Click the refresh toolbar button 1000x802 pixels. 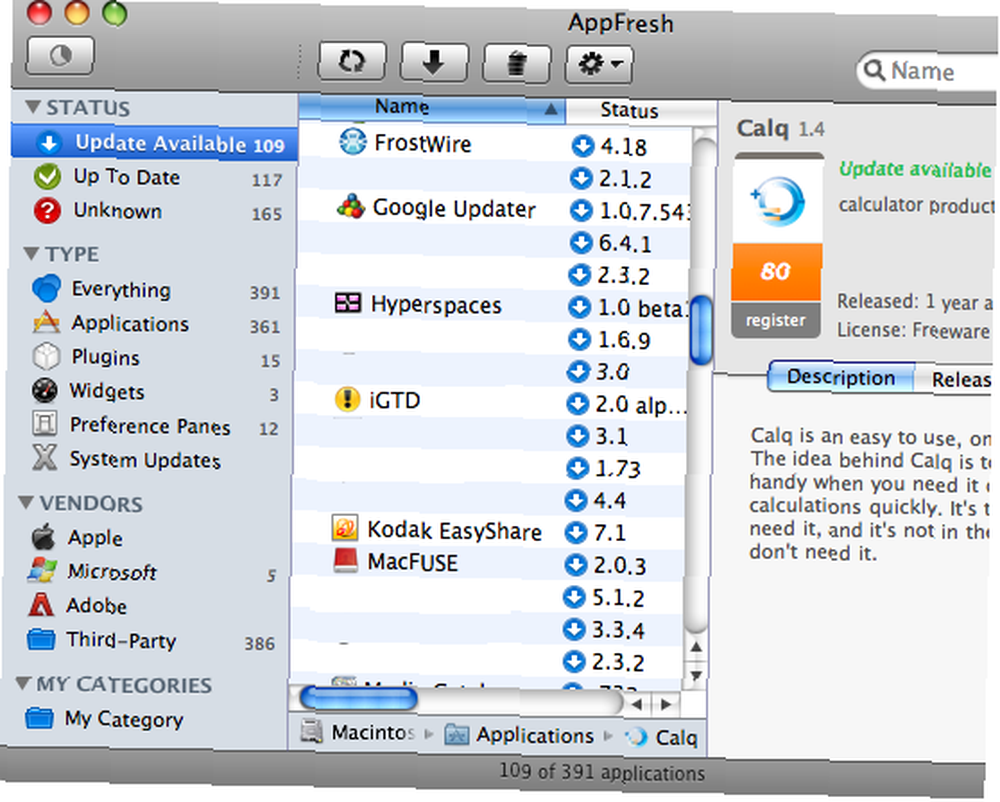click(352, 62)
